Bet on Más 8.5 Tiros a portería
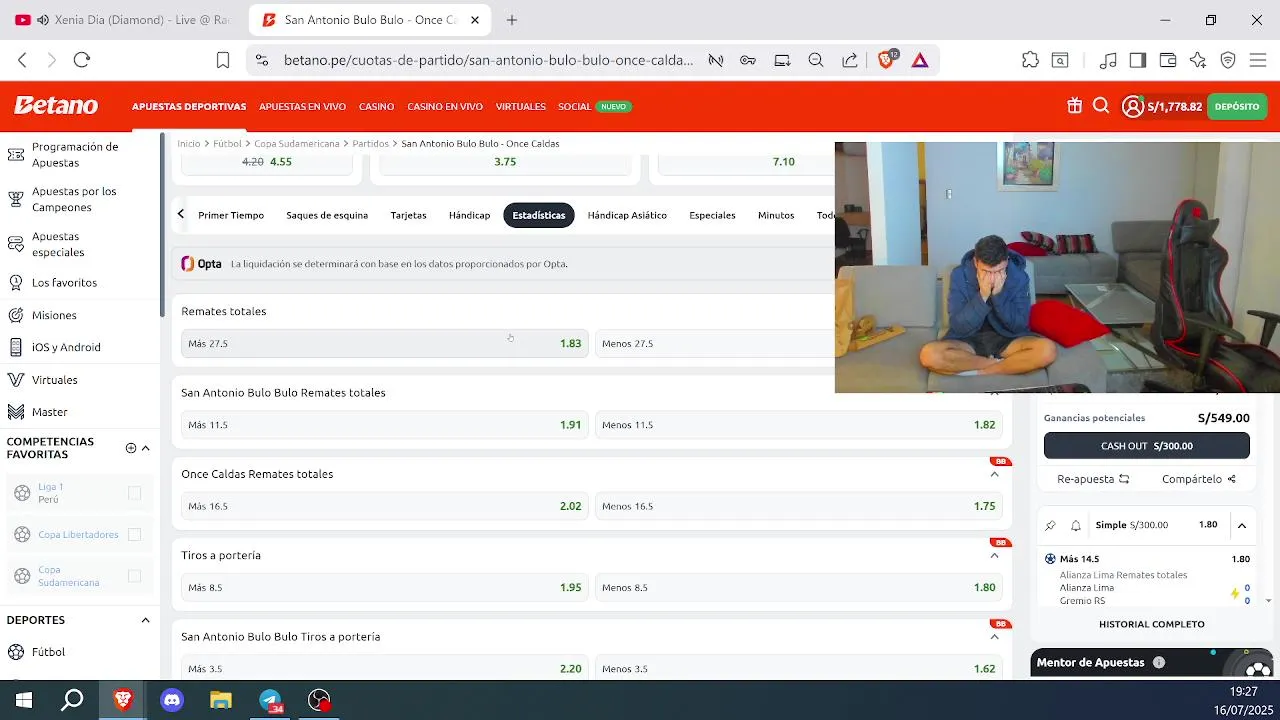This screenshot has width=1280, height=720. pyautogui.click(x=384, y=587)
